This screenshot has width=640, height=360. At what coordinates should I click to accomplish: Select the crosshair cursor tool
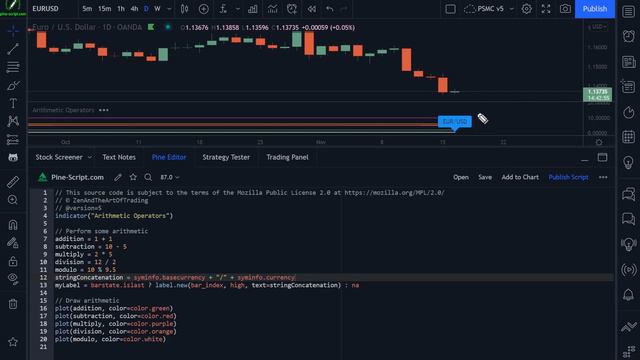click(13, 30)
